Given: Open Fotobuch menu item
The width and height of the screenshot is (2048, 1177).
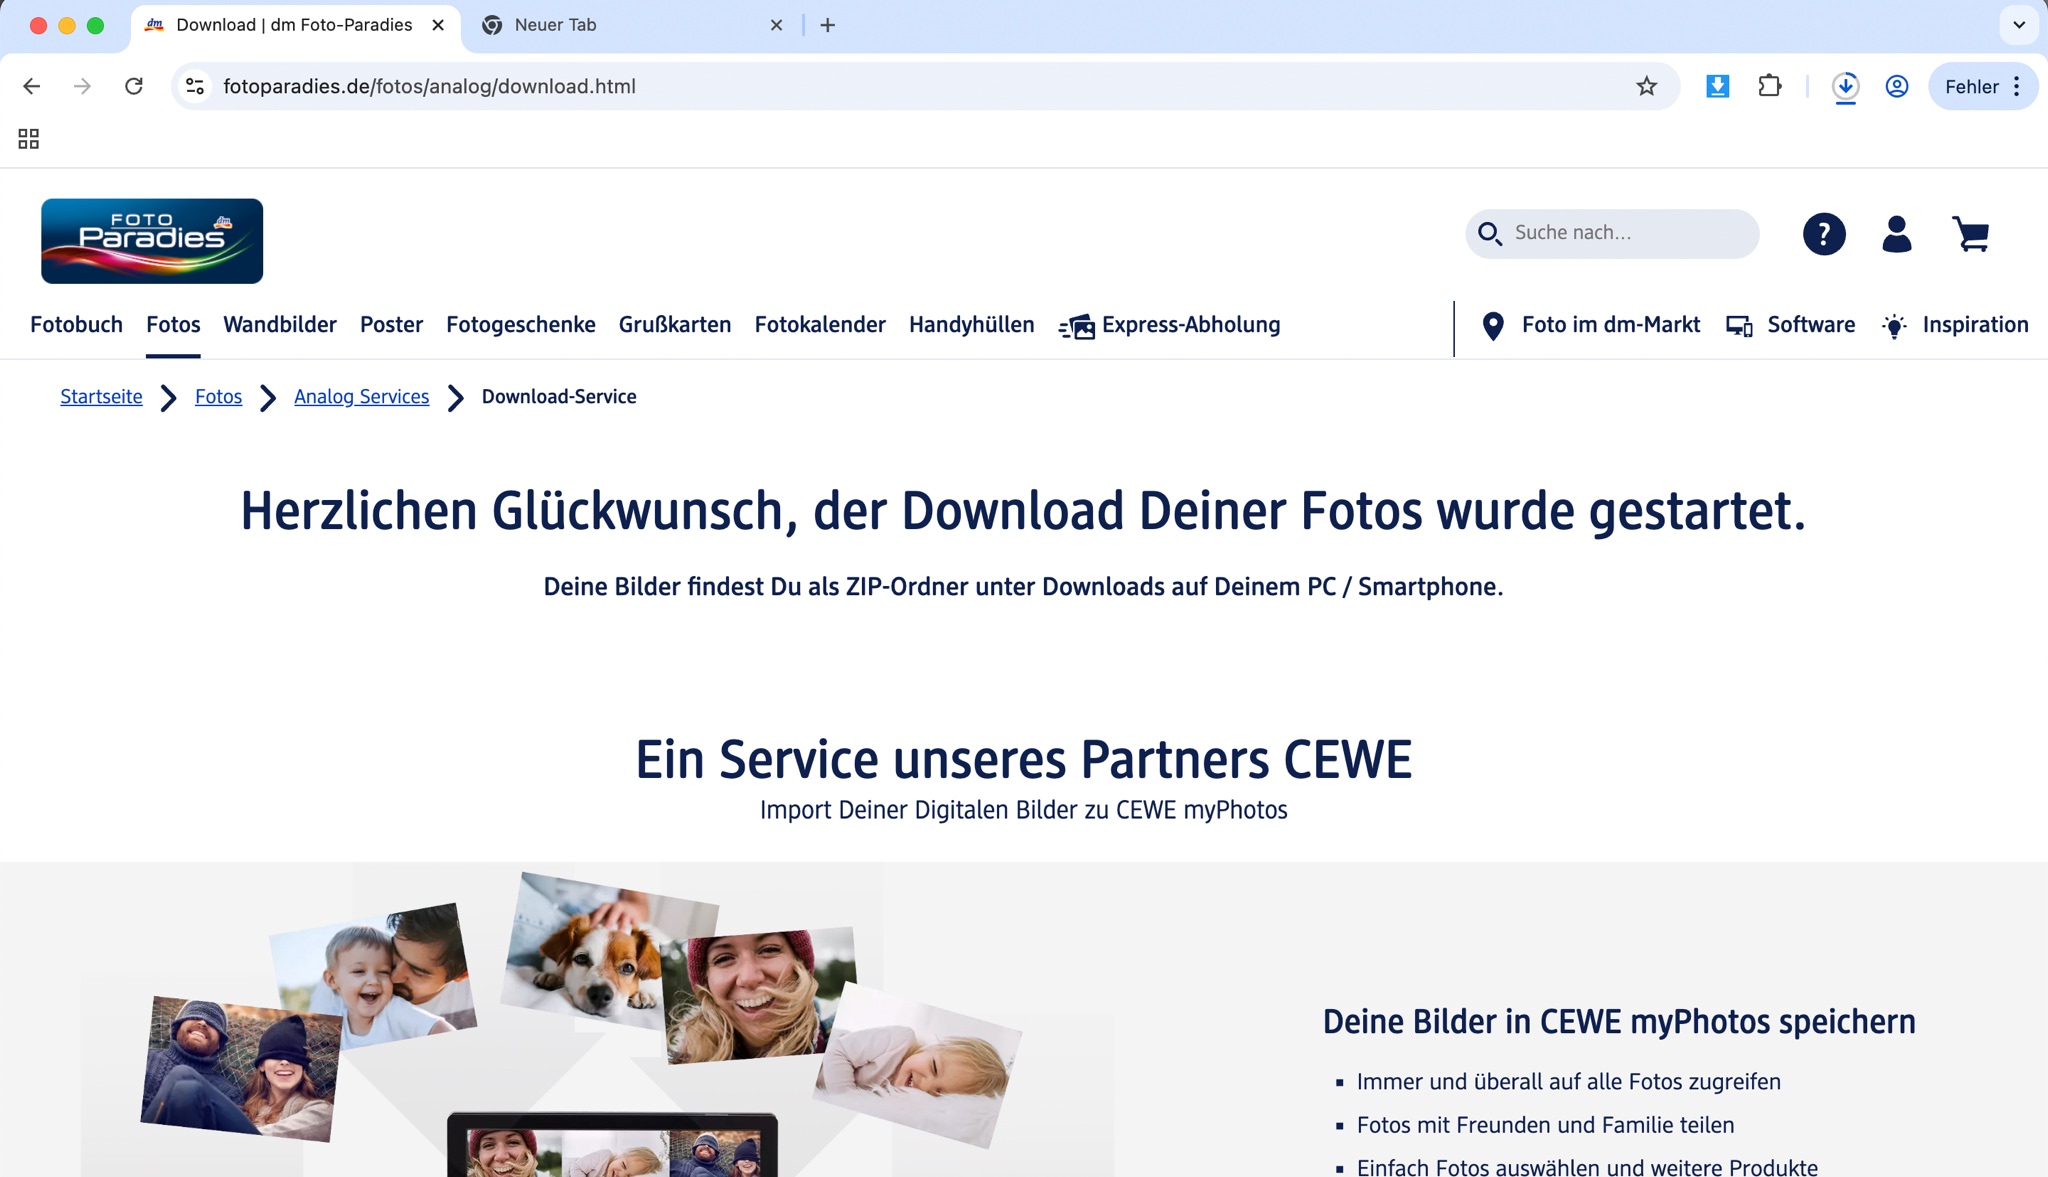Looking at the screenshot, I should pyautogui.click(x=76, y=325).
